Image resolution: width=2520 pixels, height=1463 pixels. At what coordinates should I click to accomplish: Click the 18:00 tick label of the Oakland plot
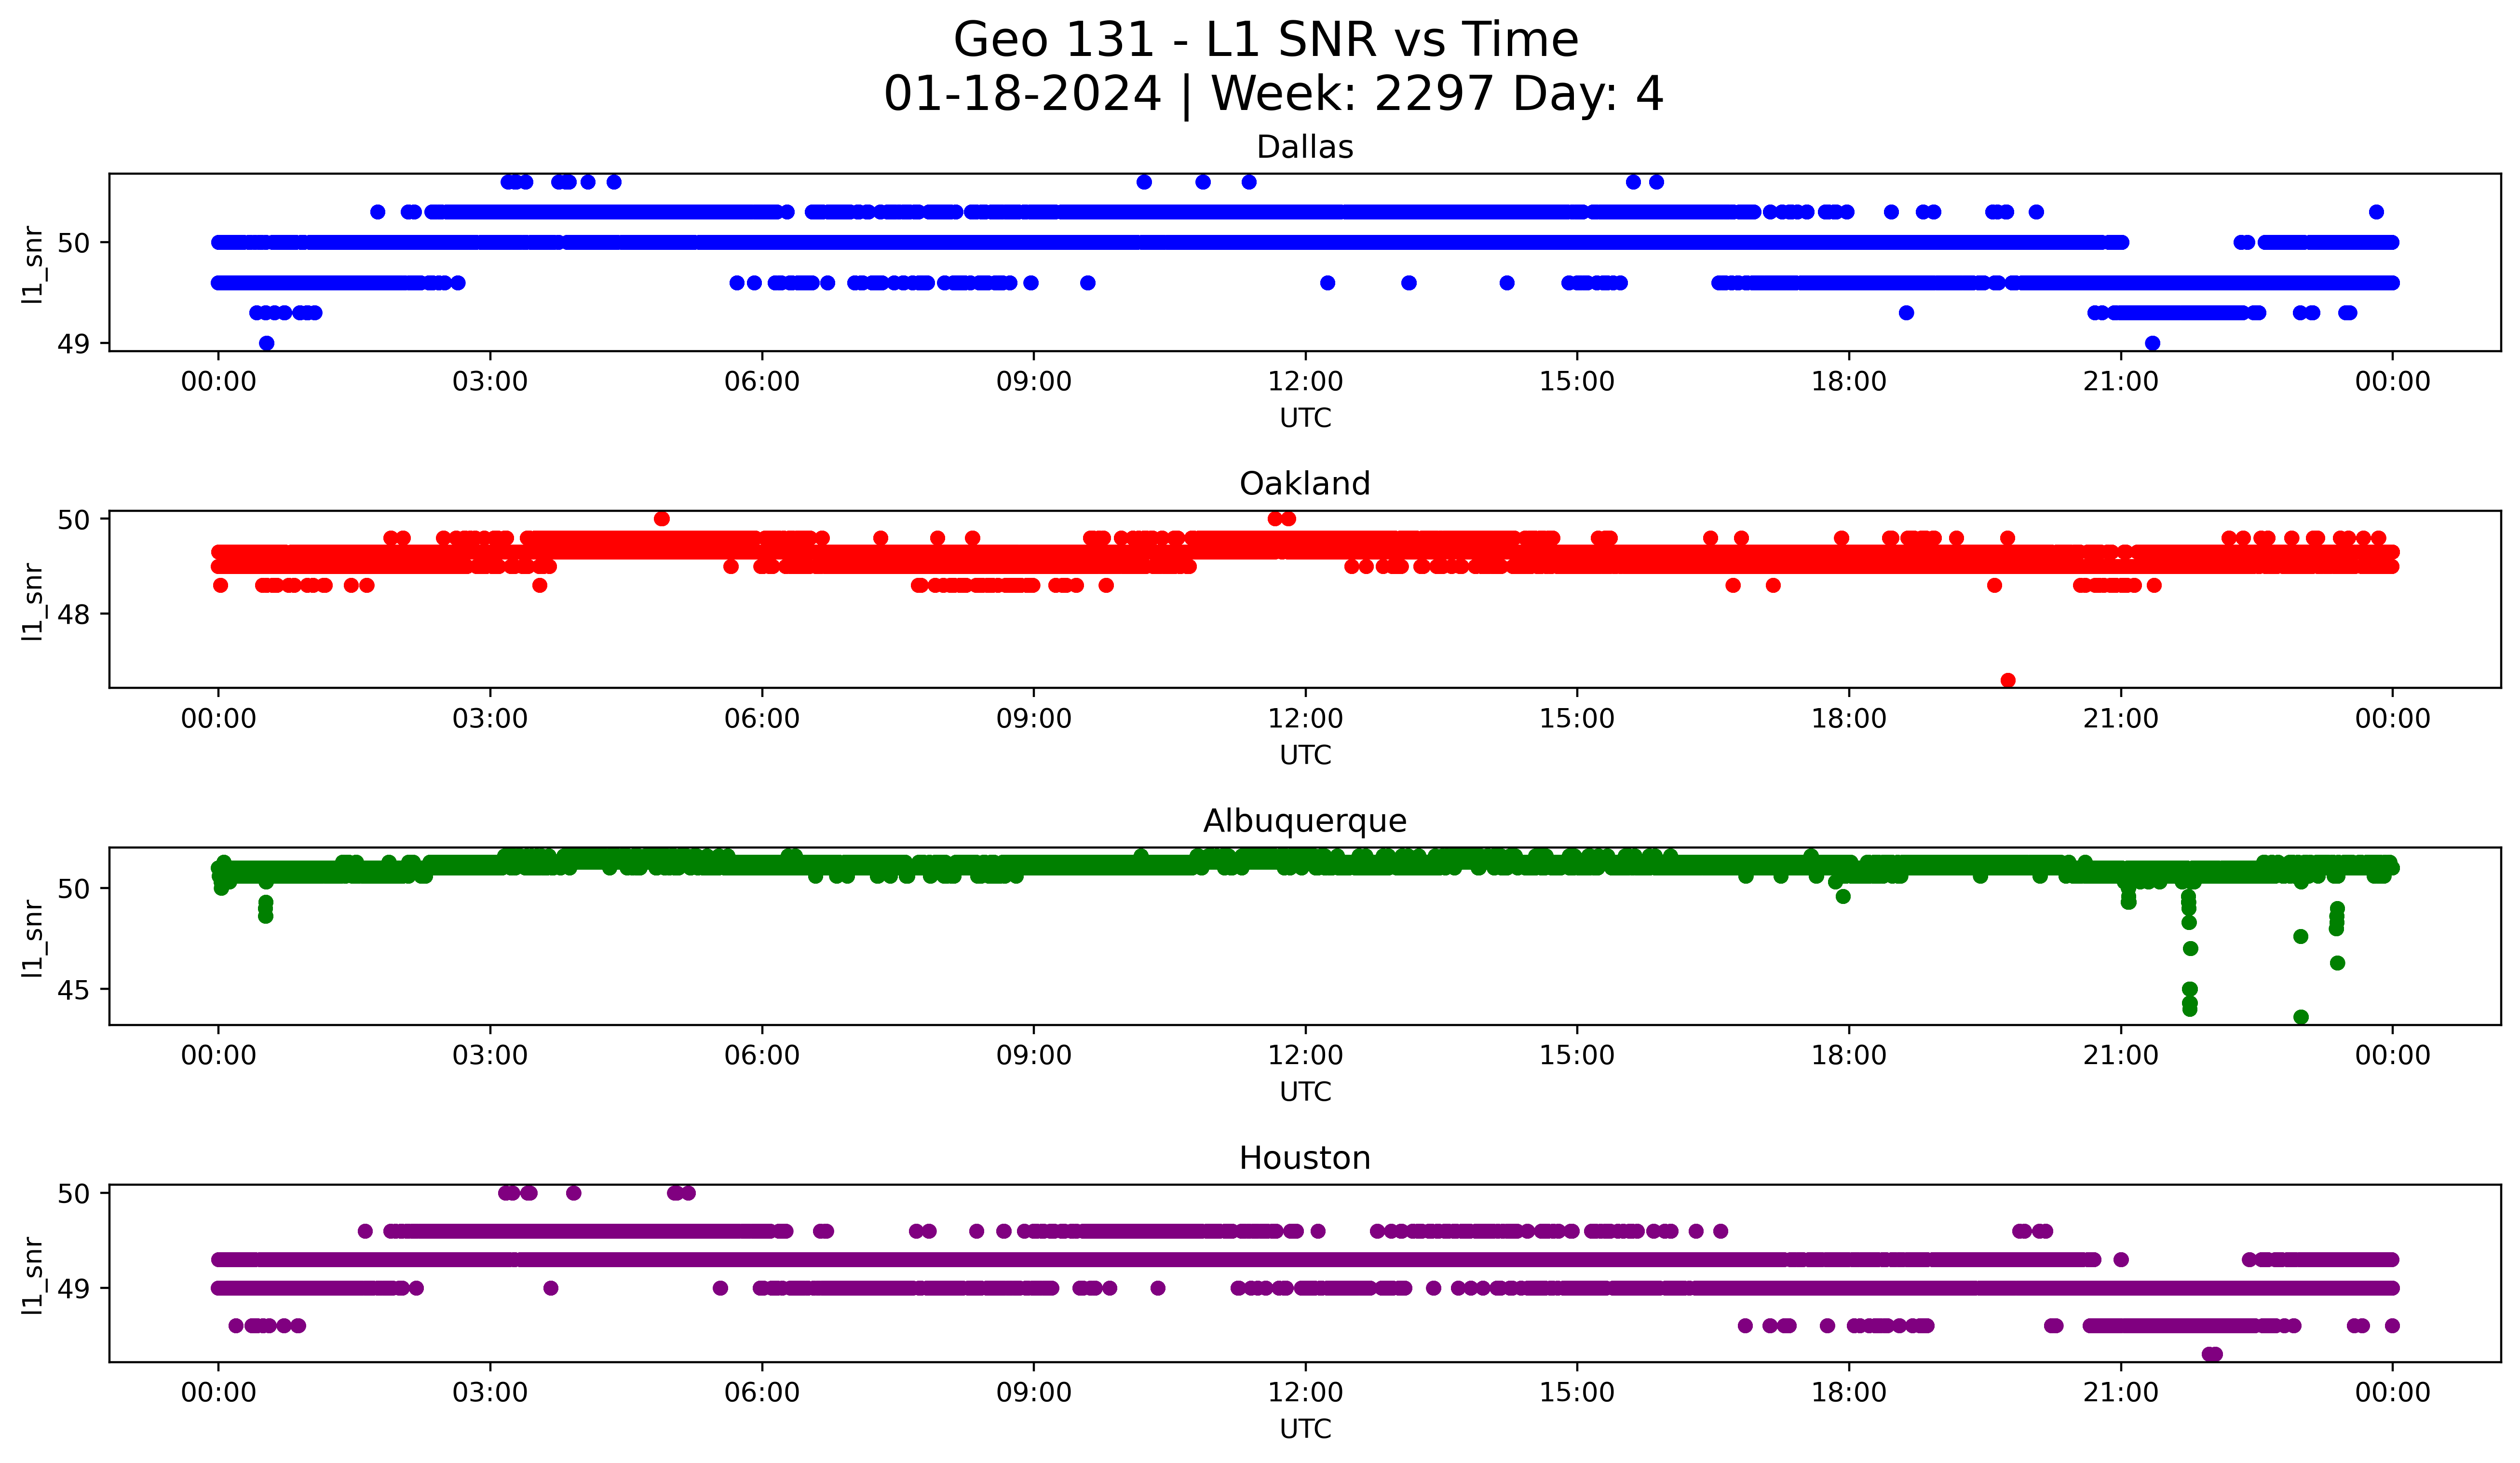coord(1848,719)
